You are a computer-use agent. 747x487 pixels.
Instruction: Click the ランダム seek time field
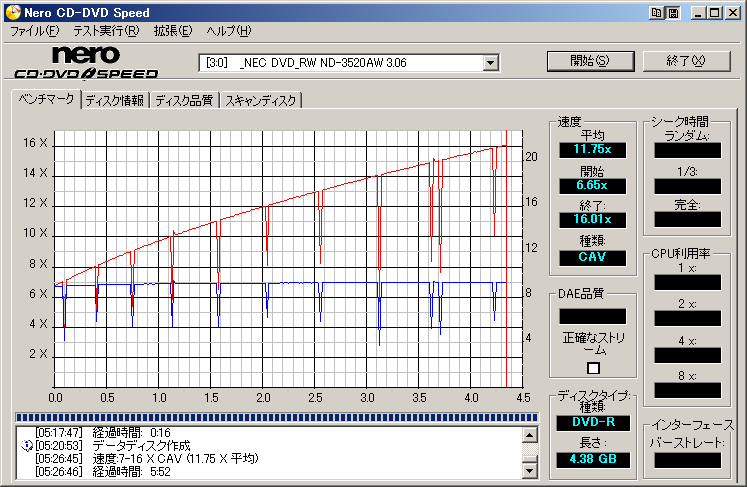tap(687, 151)
